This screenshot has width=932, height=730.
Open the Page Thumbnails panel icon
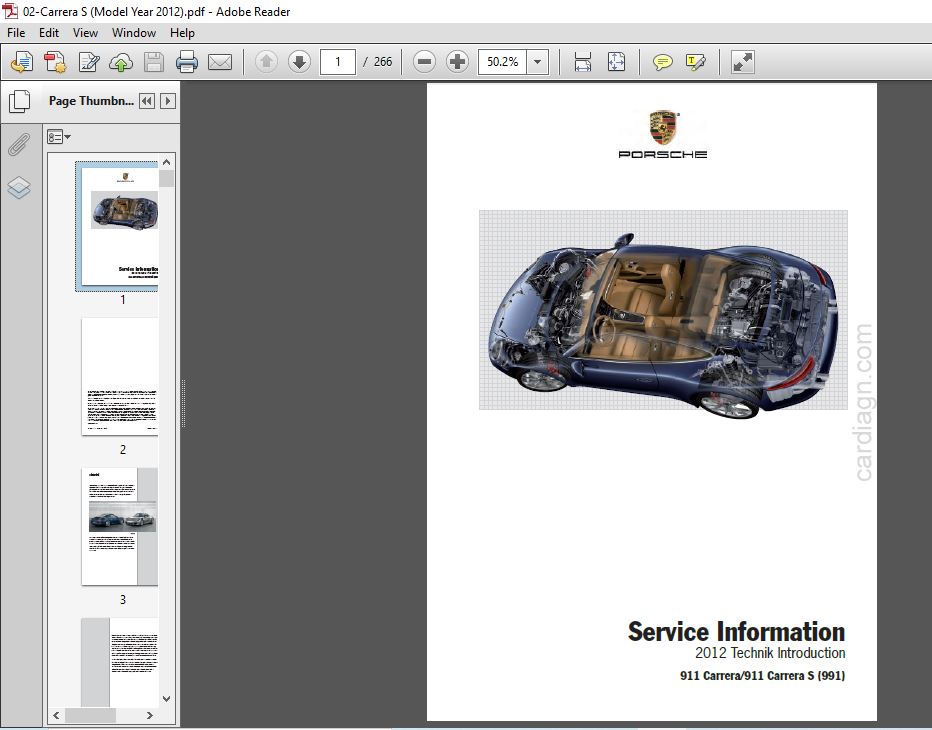[20, 101]
